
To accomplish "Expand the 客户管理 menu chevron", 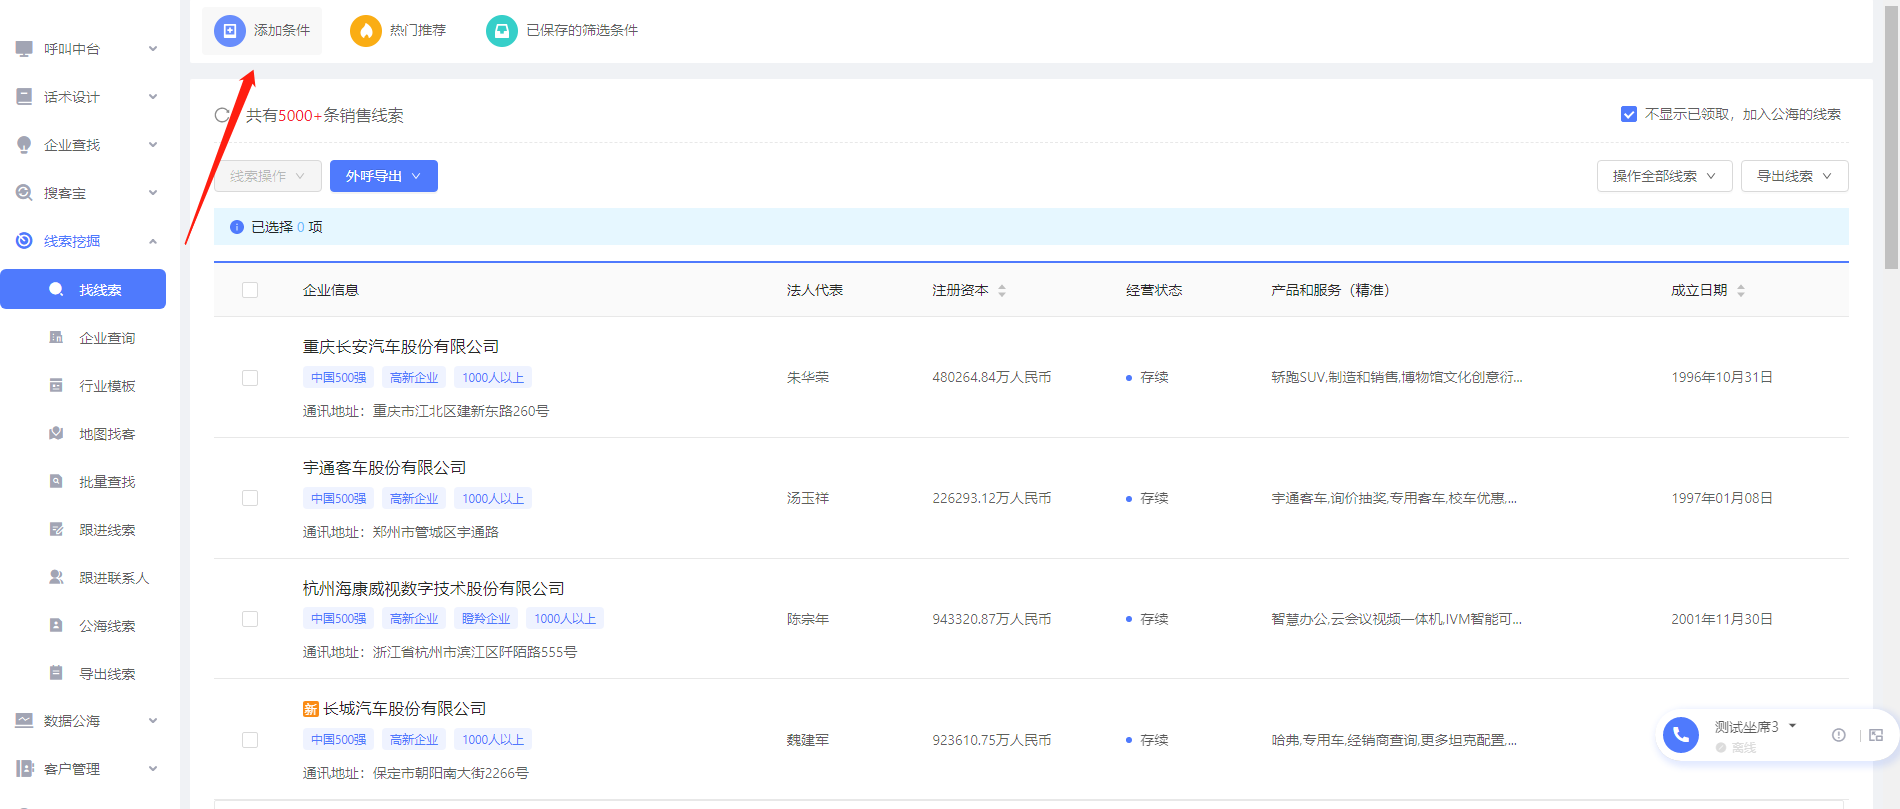I will (153, 768).
